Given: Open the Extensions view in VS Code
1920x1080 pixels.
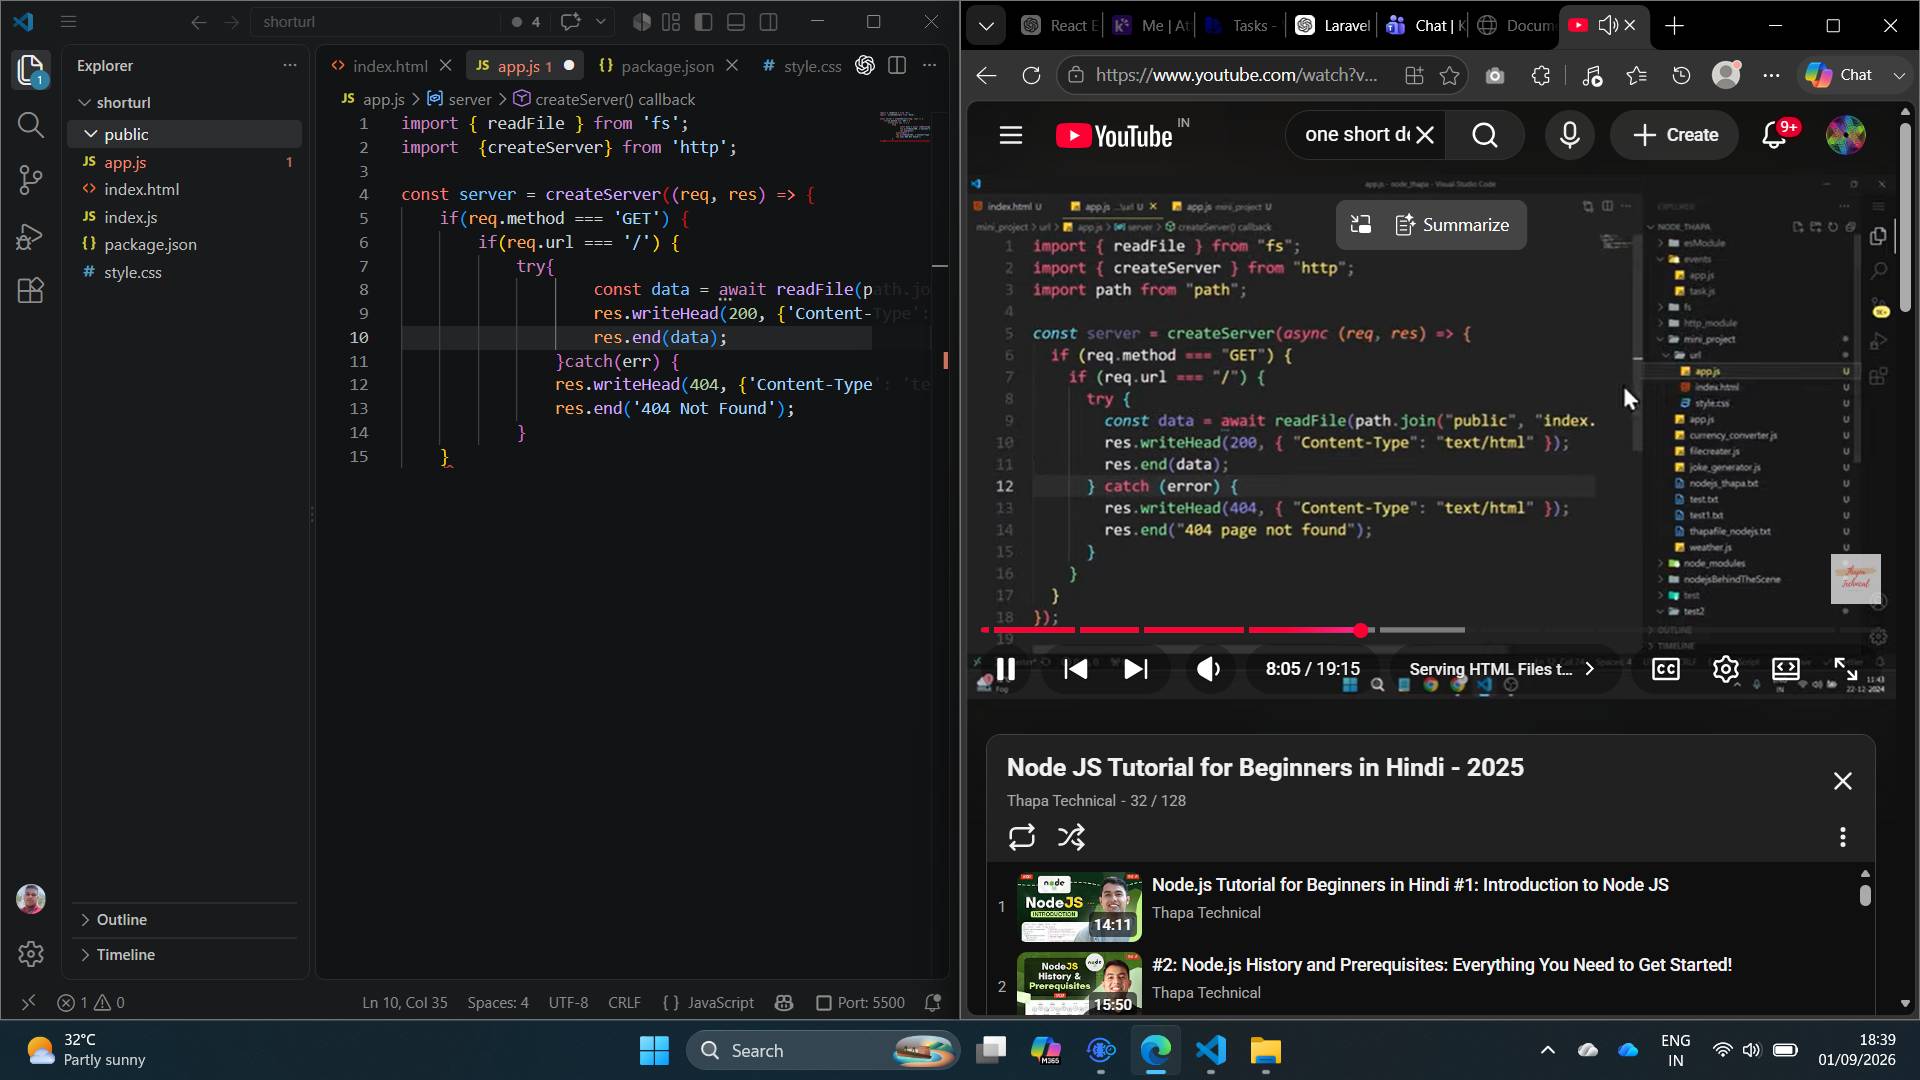Looking at the screenshot, I should point(30,290).
